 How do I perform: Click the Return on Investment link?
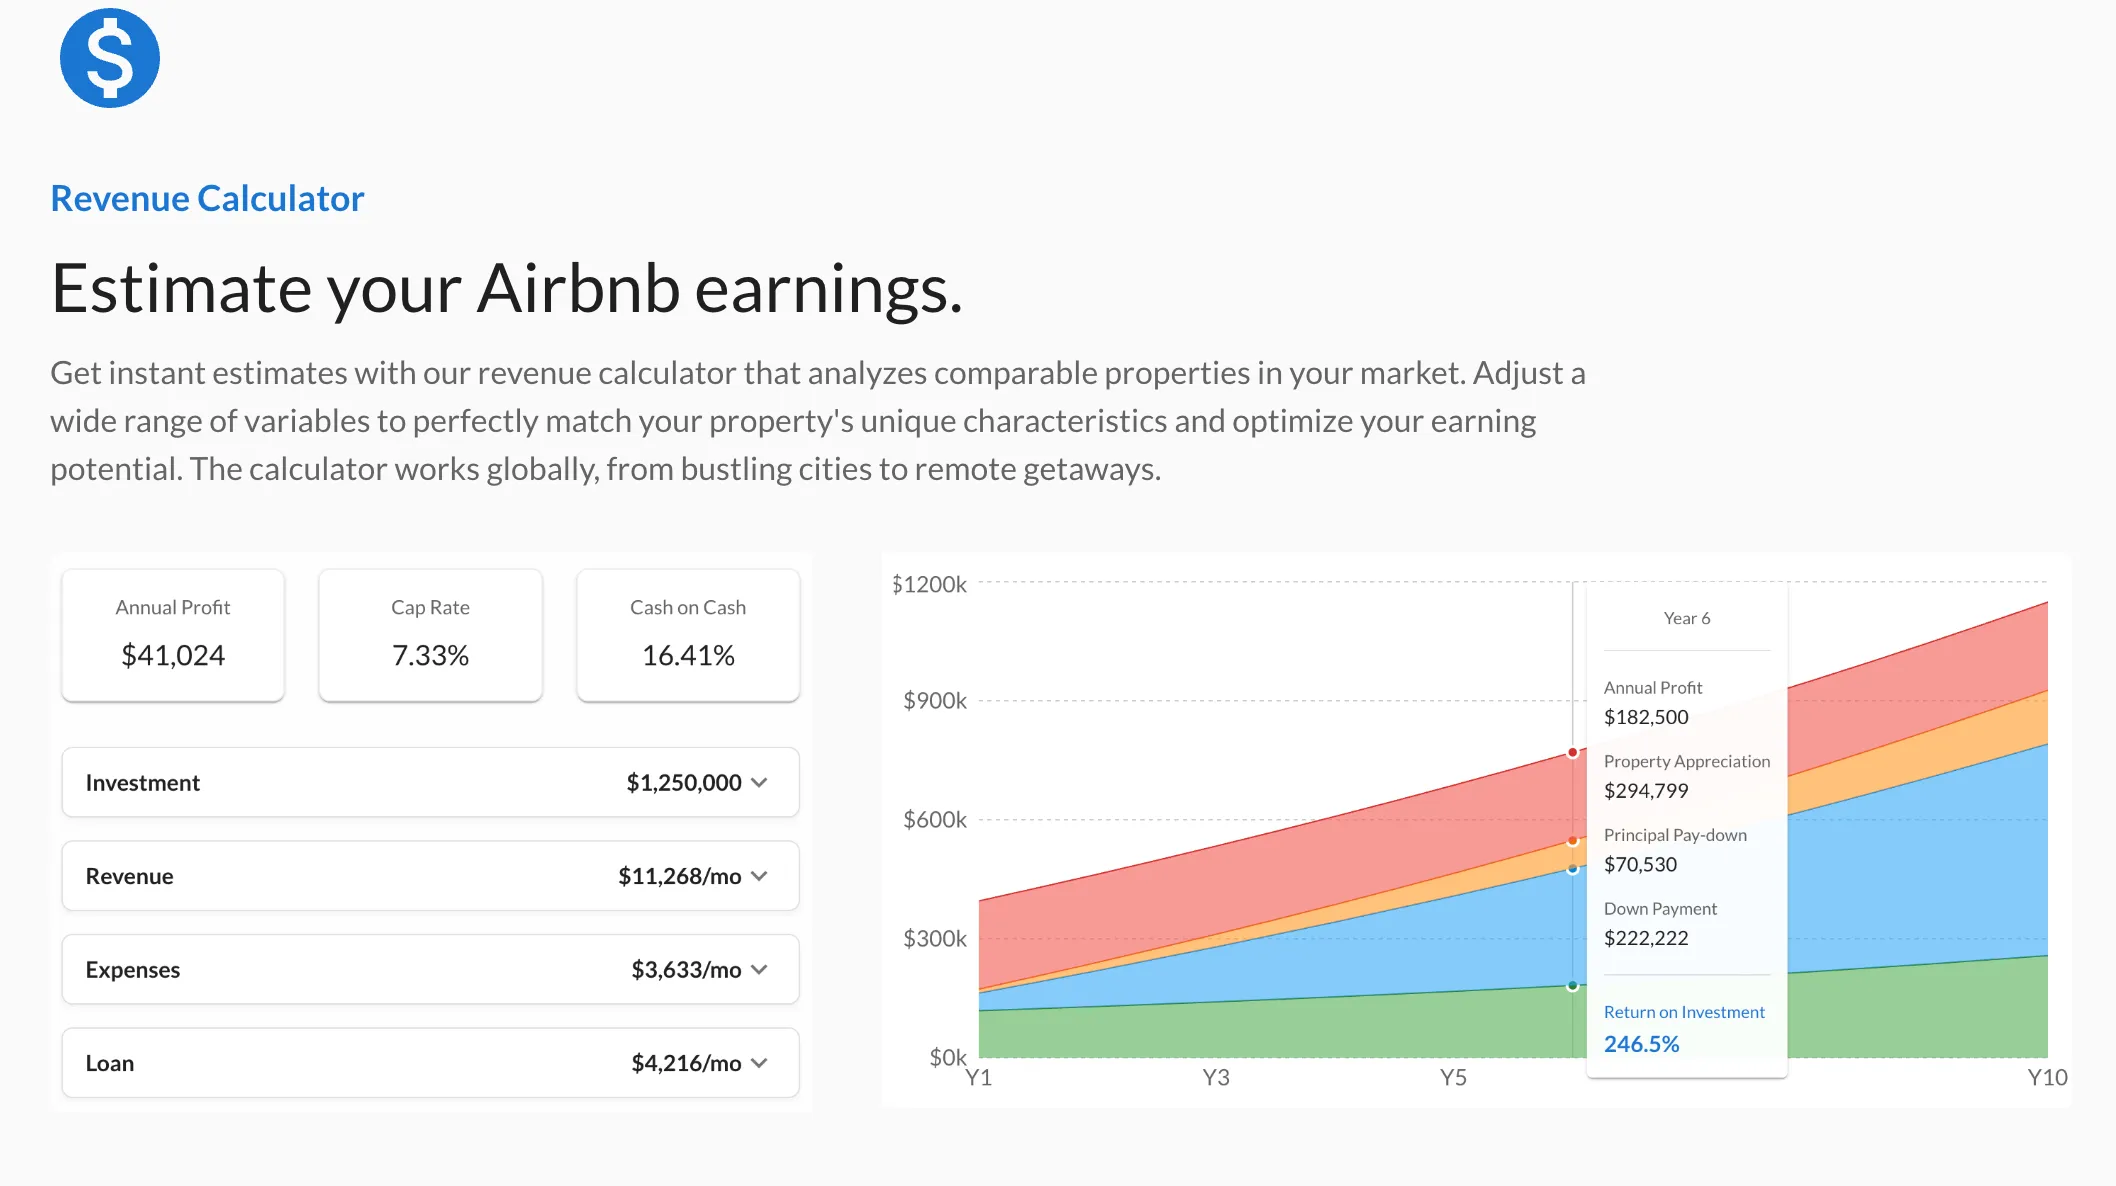point(1684,1011)
